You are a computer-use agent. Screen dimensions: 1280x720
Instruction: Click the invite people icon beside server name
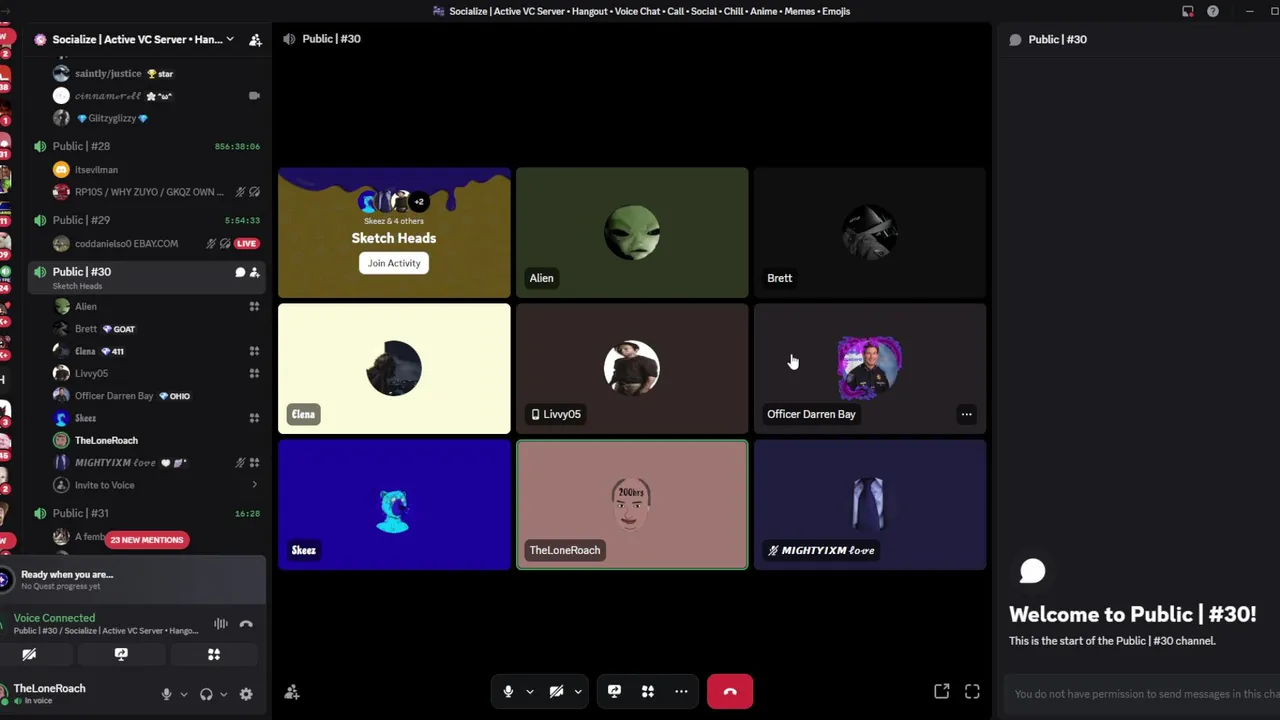pos(255,39)
